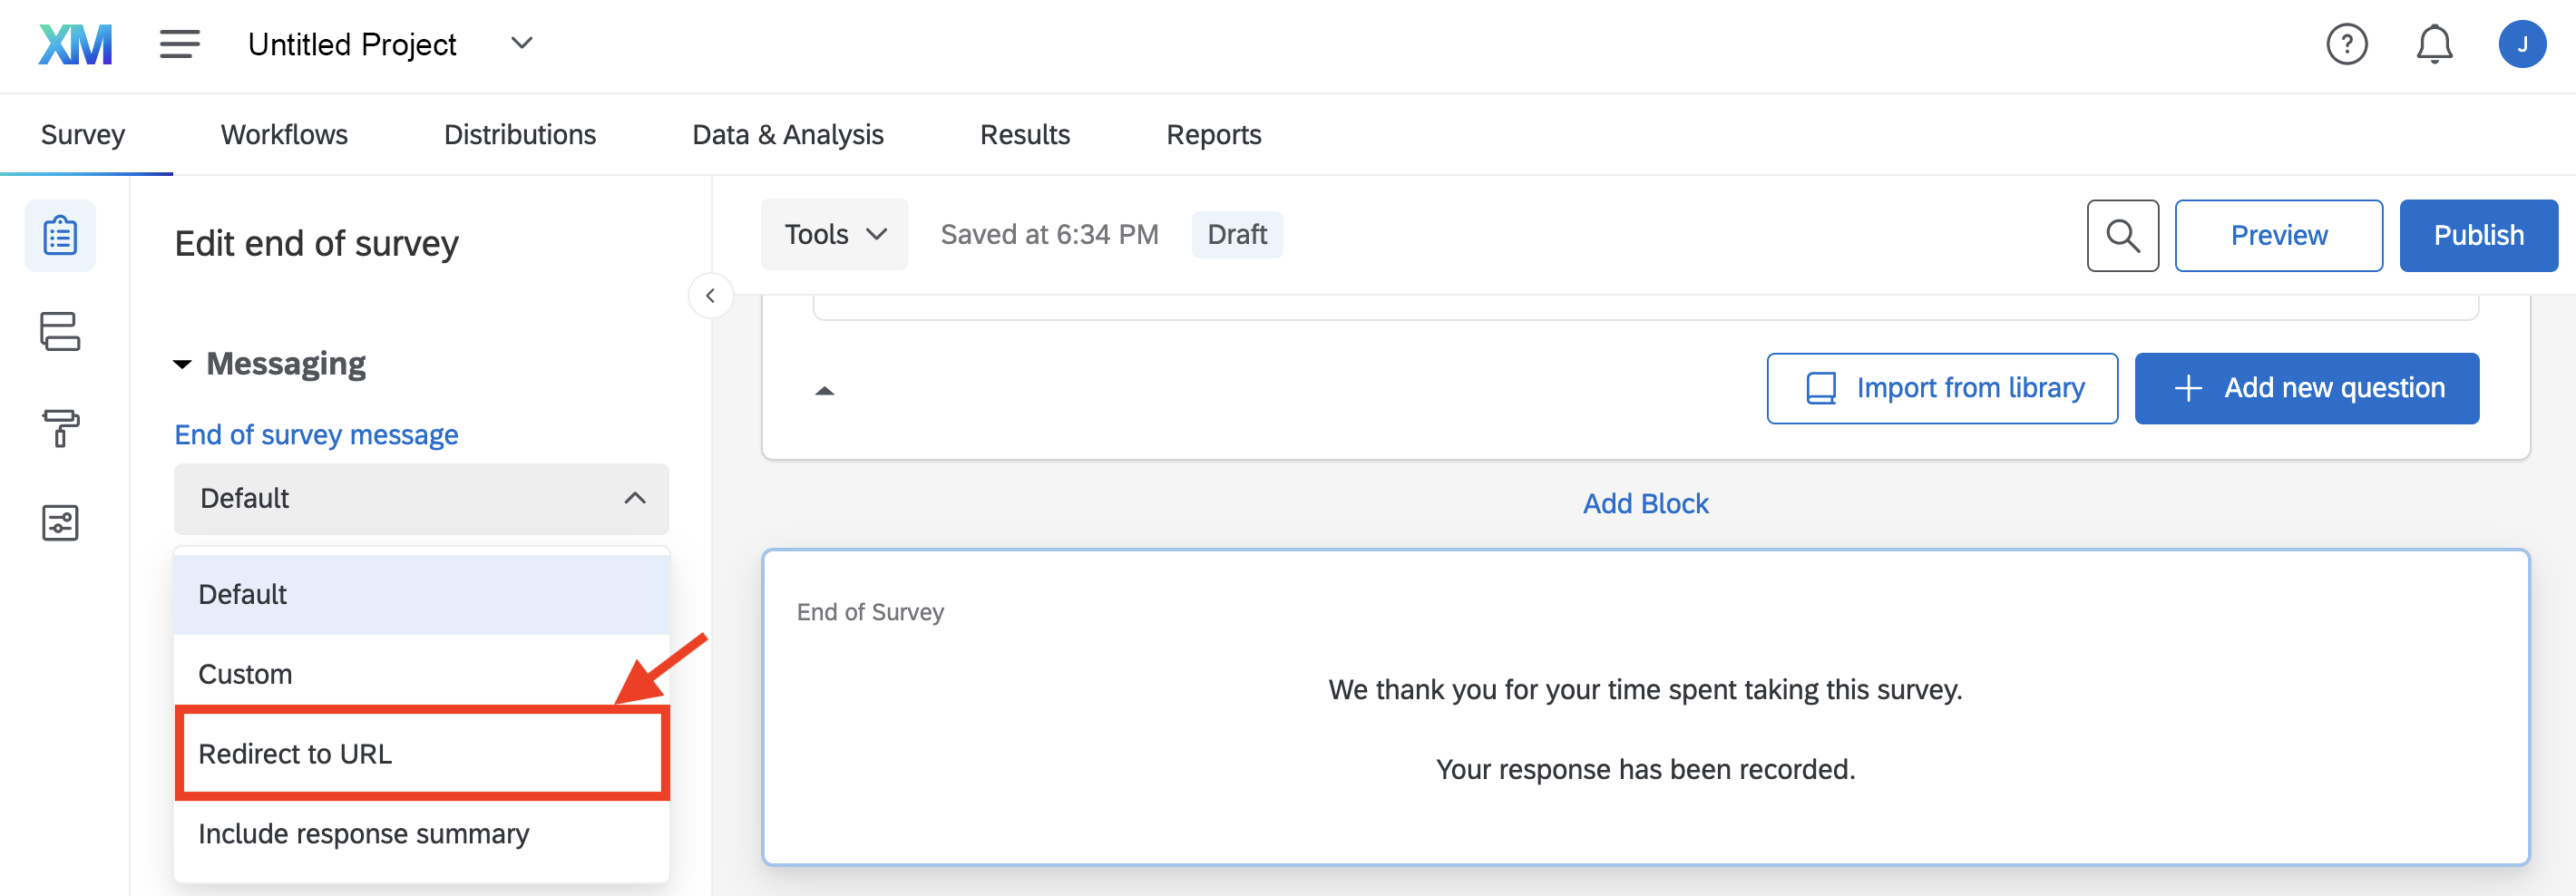Switch to the Workflows tab
This screenshot has width=2576, height=896.
284,135
